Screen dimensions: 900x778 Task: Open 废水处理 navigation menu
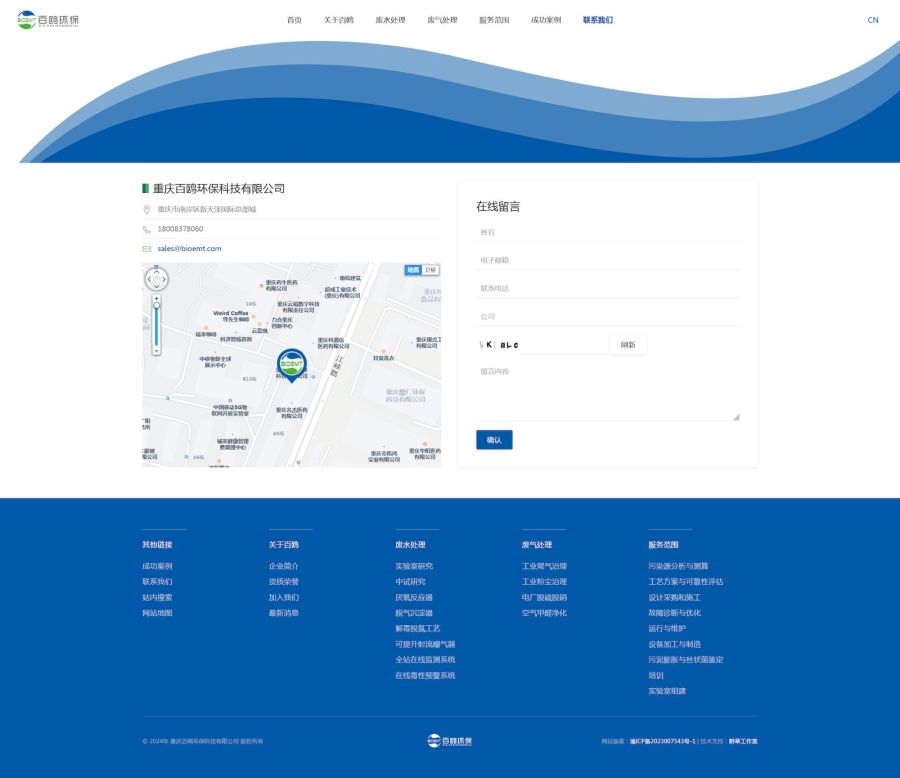click(x=390, y=20)
